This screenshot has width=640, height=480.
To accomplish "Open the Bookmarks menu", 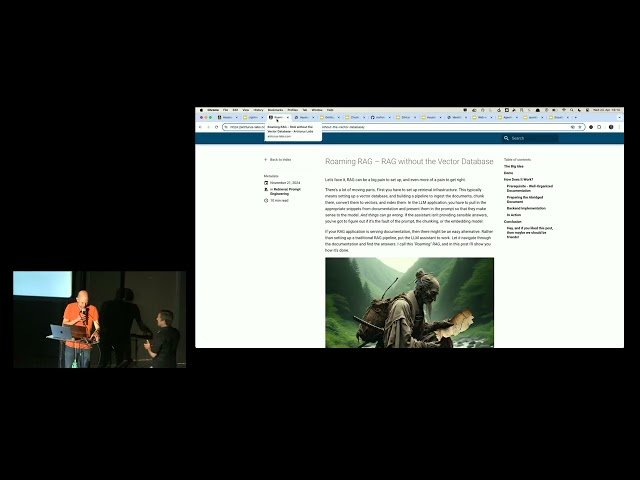I will pyautogui.click(x=275, y=110).
